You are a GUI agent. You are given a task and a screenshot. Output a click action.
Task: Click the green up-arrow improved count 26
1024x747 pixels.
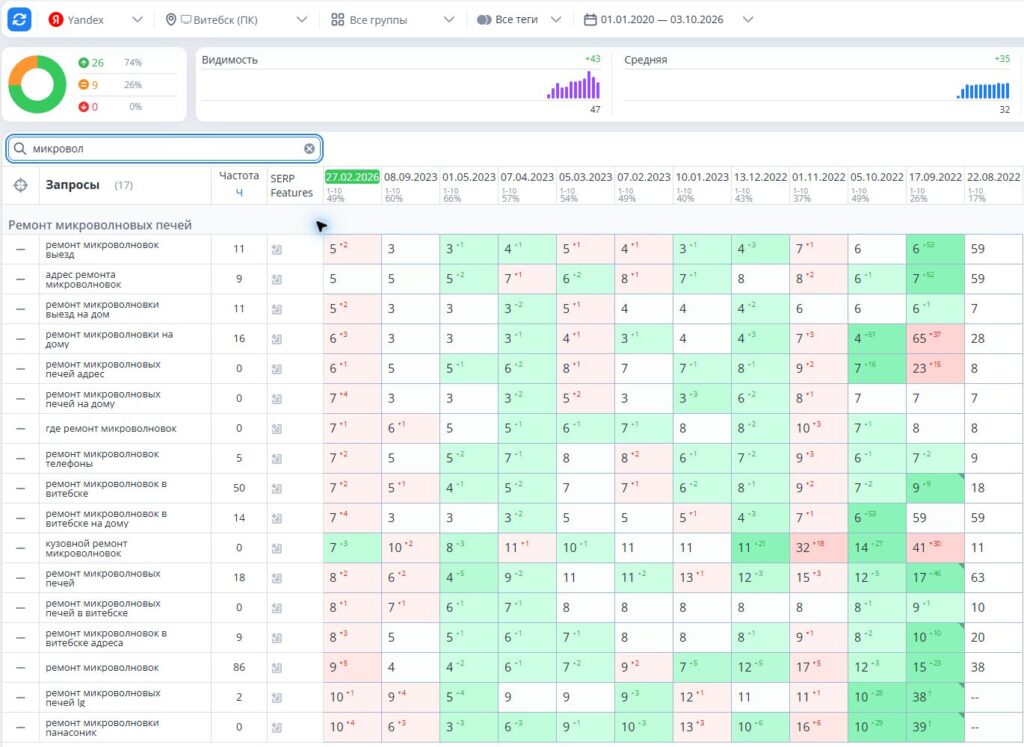tap(91, 63)
